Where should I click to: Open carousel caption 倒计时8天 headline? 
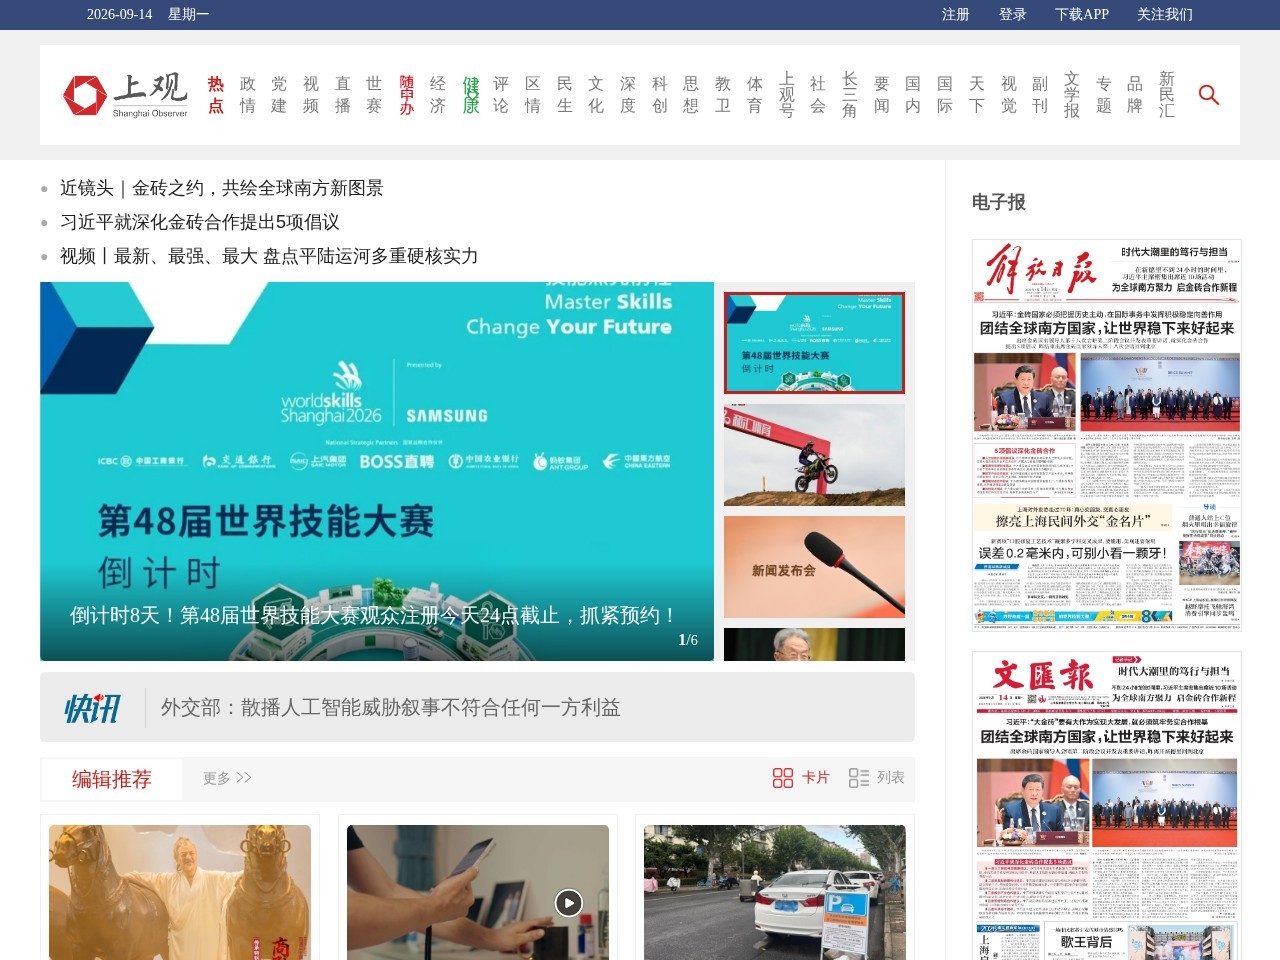(x=375, y=615)
